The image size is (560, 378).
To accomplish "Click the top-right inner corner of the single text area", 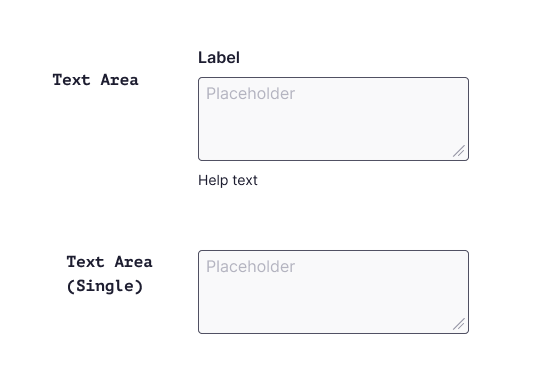I will (x=461, y=258).
